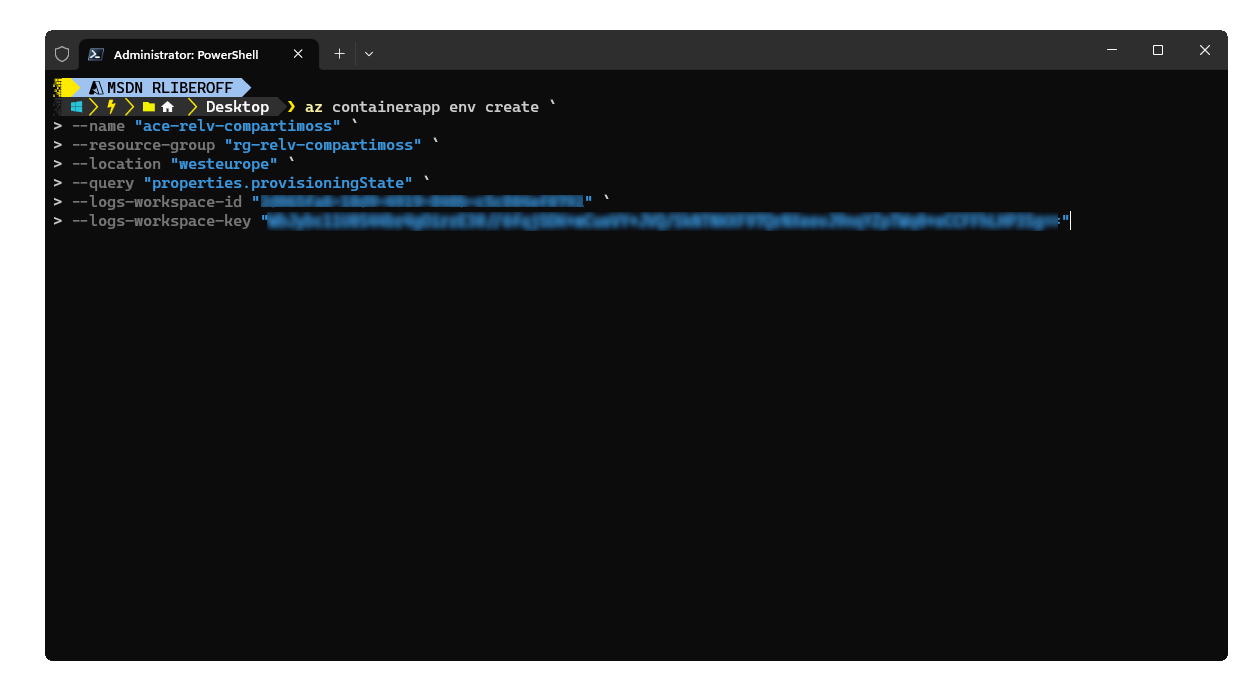1255x687 pixels.
Task: Click the --name parameter
Action: (x=98, y=126)
